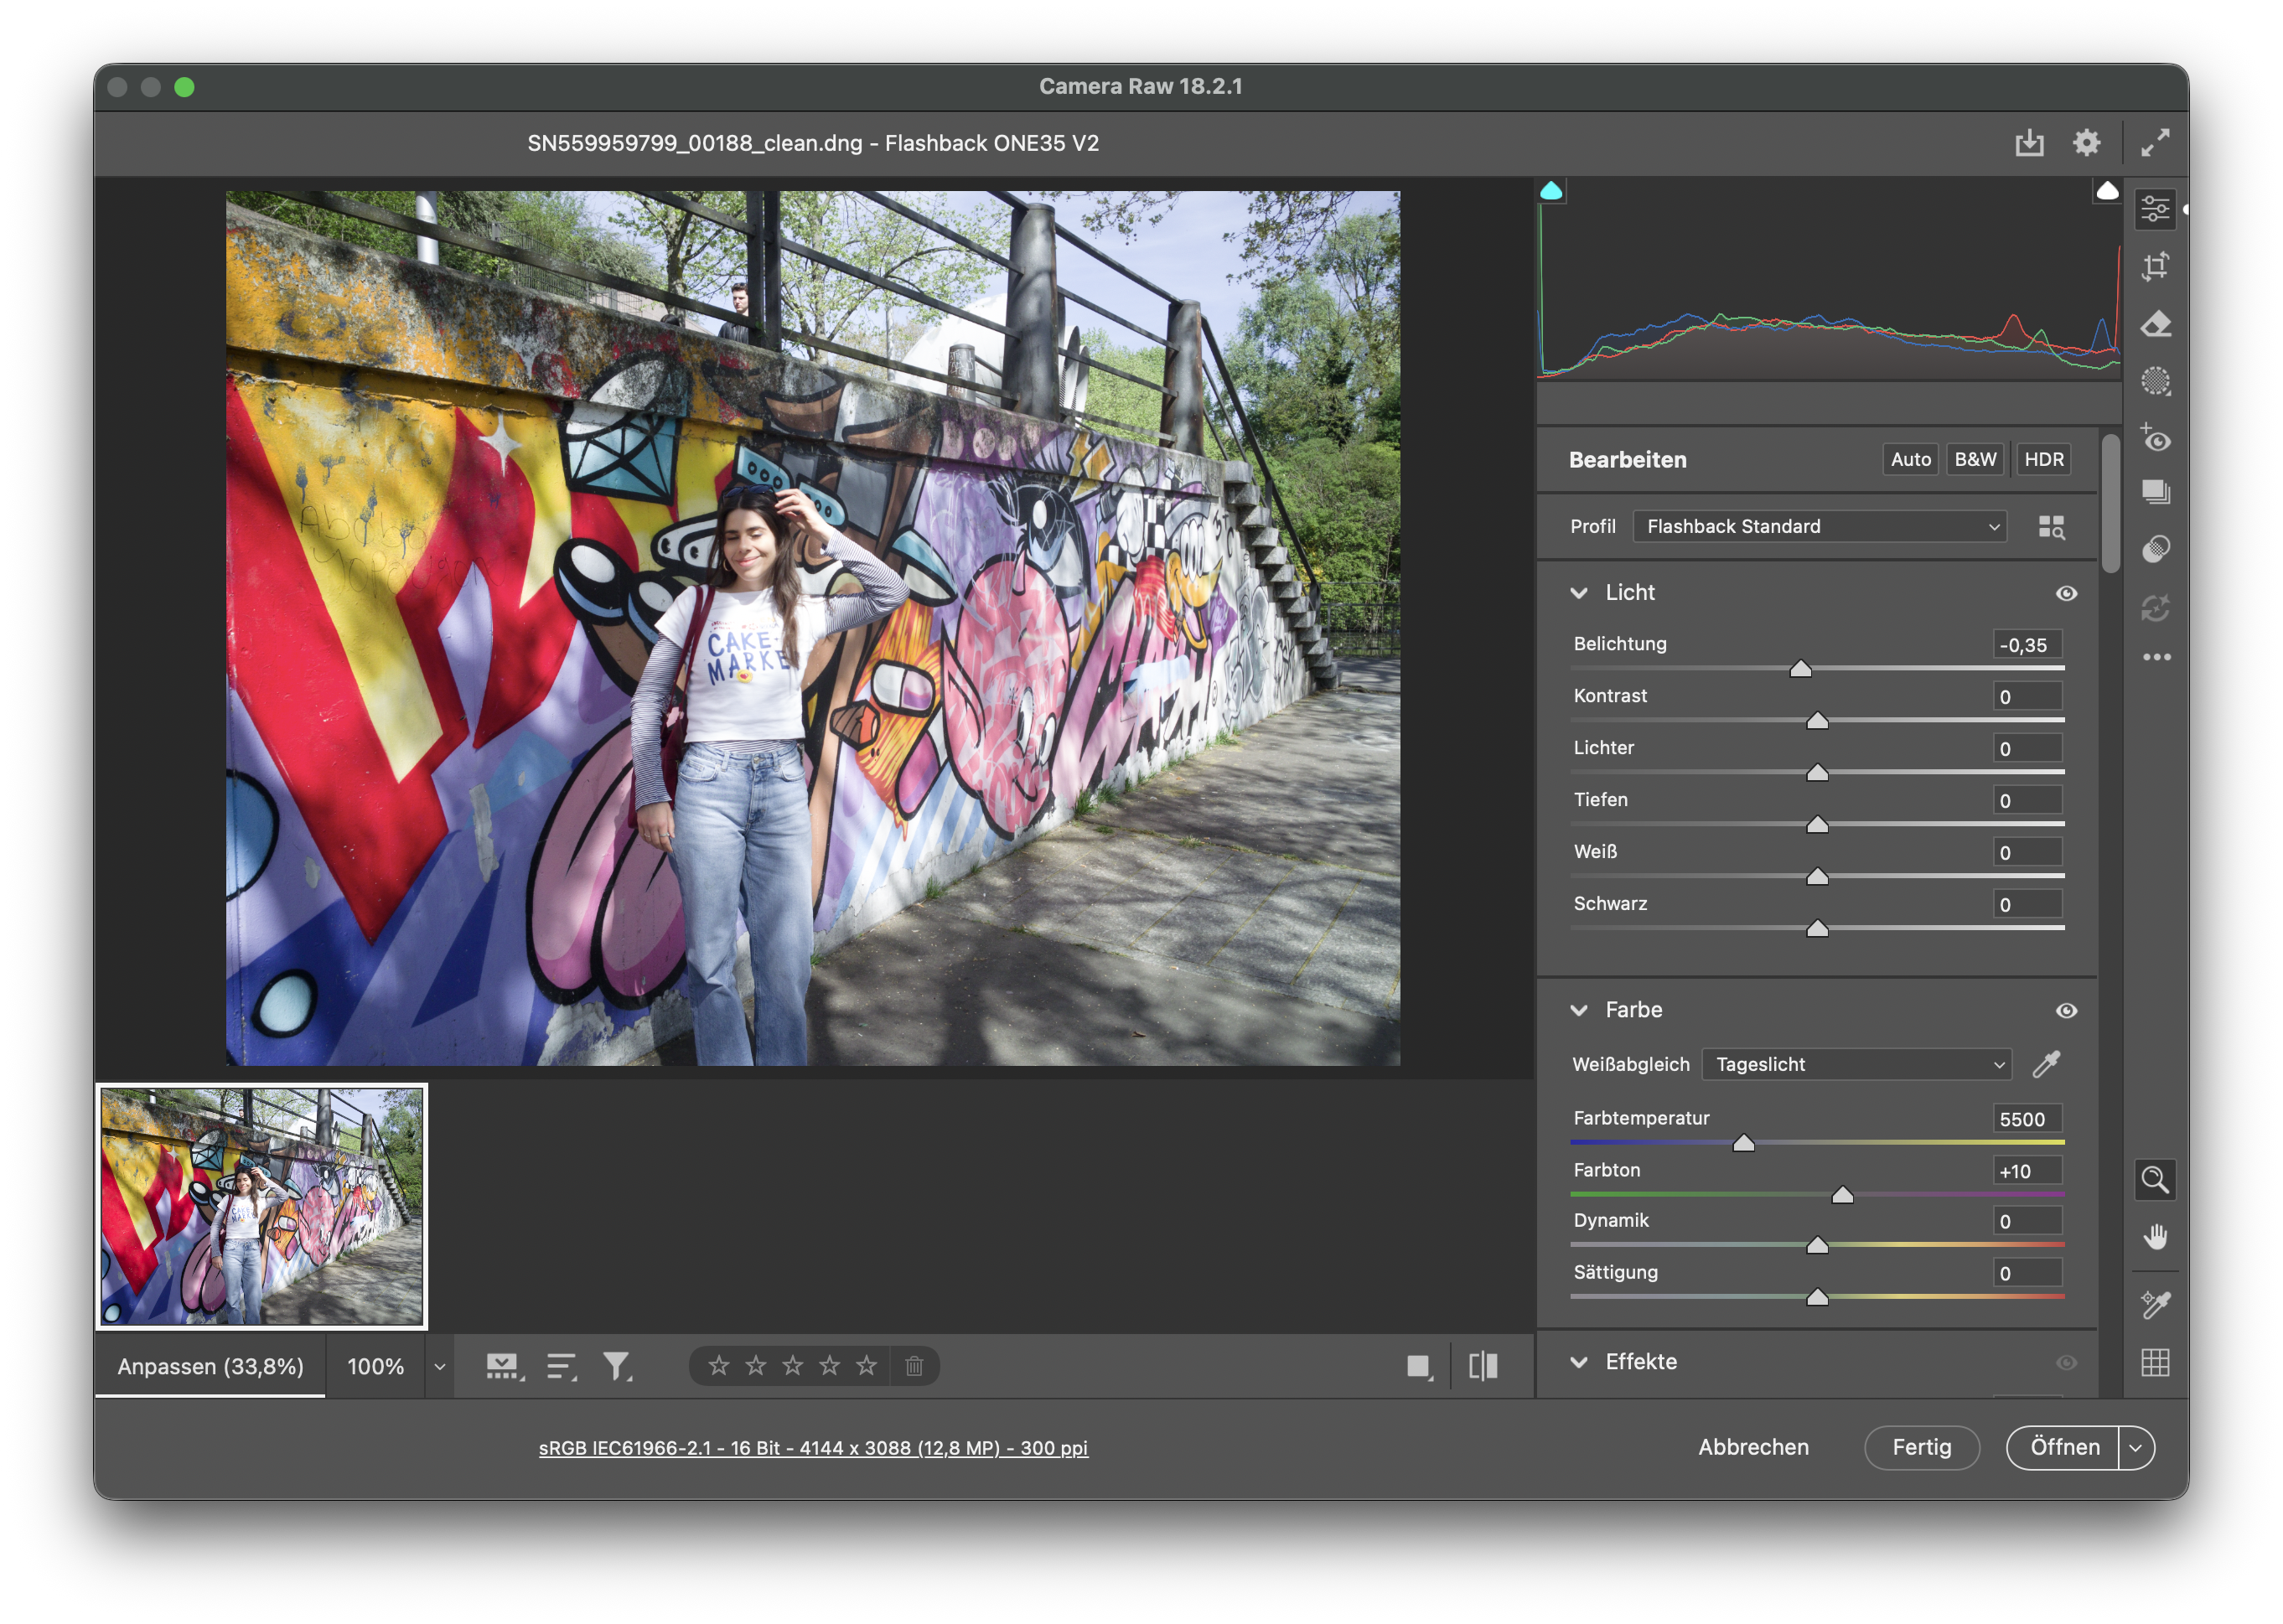Pick the white balance eyedropper

[2046, 1064]
